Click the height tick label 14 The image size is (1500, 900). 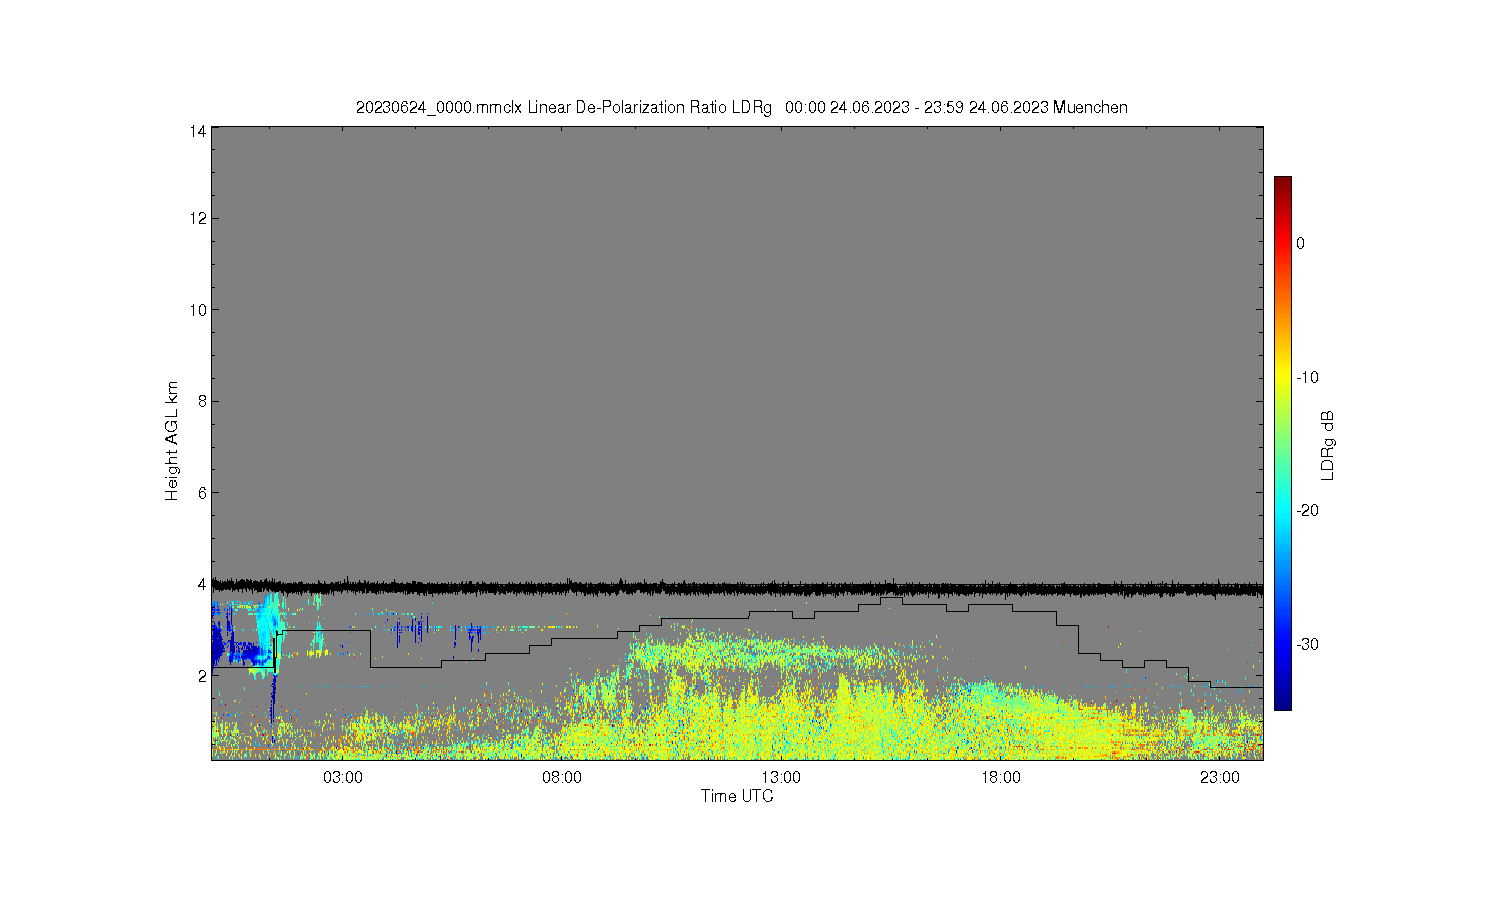[198, 131]
